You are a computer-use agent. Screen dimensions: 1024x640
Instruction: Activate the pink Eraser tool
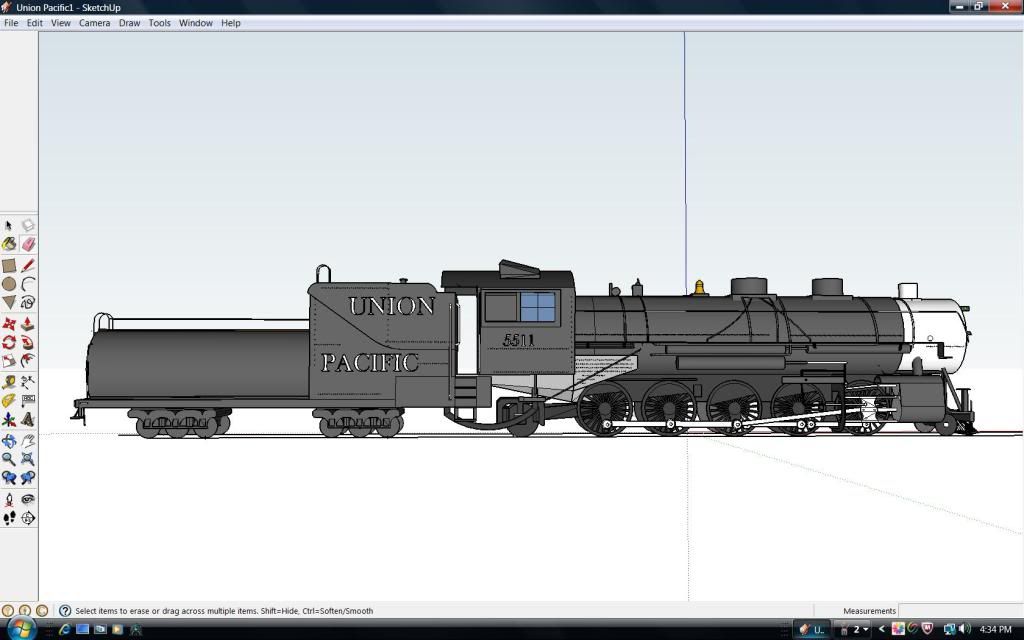point(27,244)
